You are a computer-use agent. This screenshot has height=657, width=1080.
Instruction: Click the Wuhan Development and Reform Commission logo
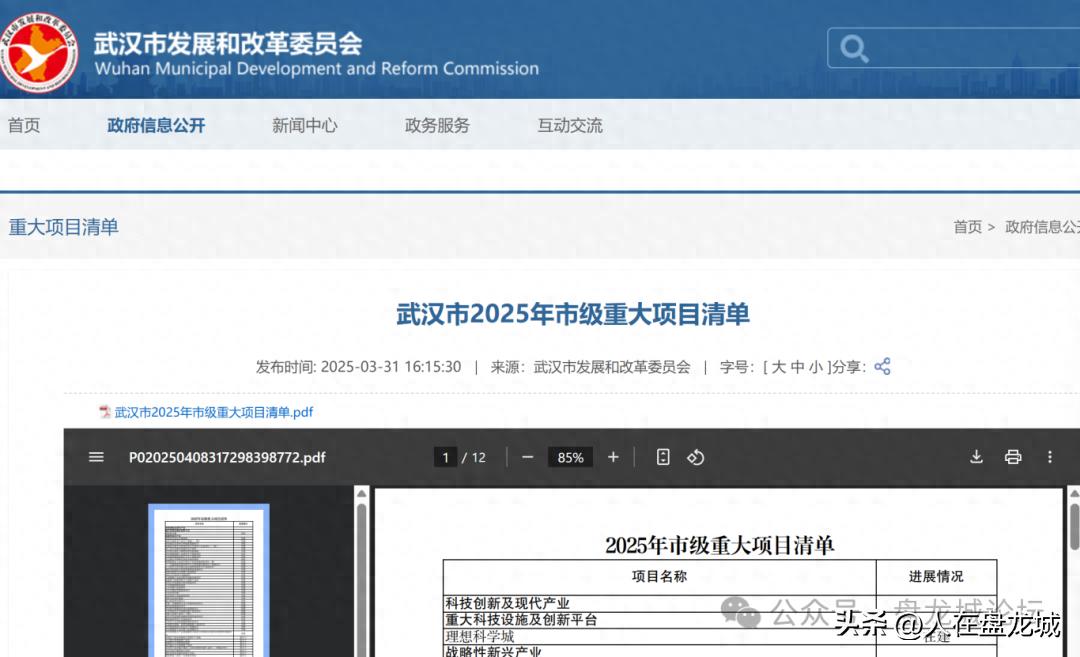[39, 52]
